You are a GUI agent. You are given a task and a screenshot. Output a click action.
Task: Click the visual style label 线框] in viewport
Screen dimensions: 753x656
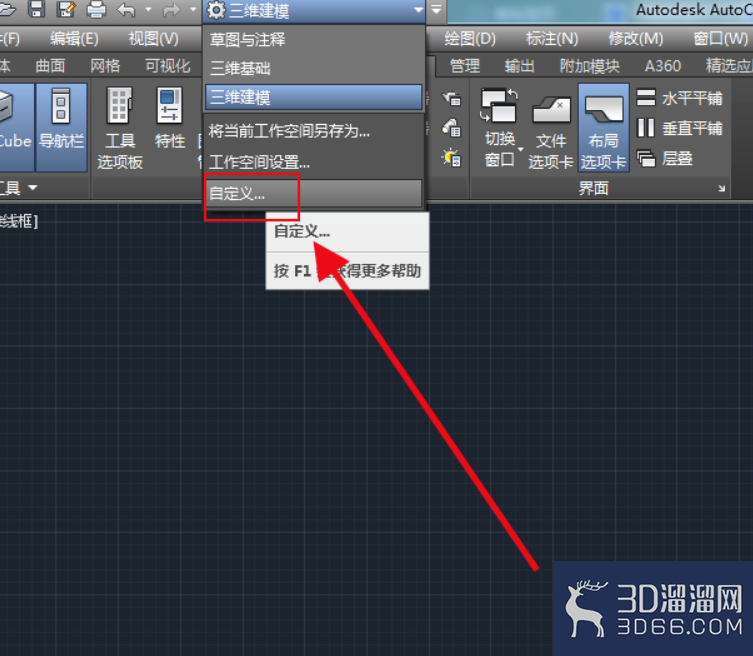(18, 221)
